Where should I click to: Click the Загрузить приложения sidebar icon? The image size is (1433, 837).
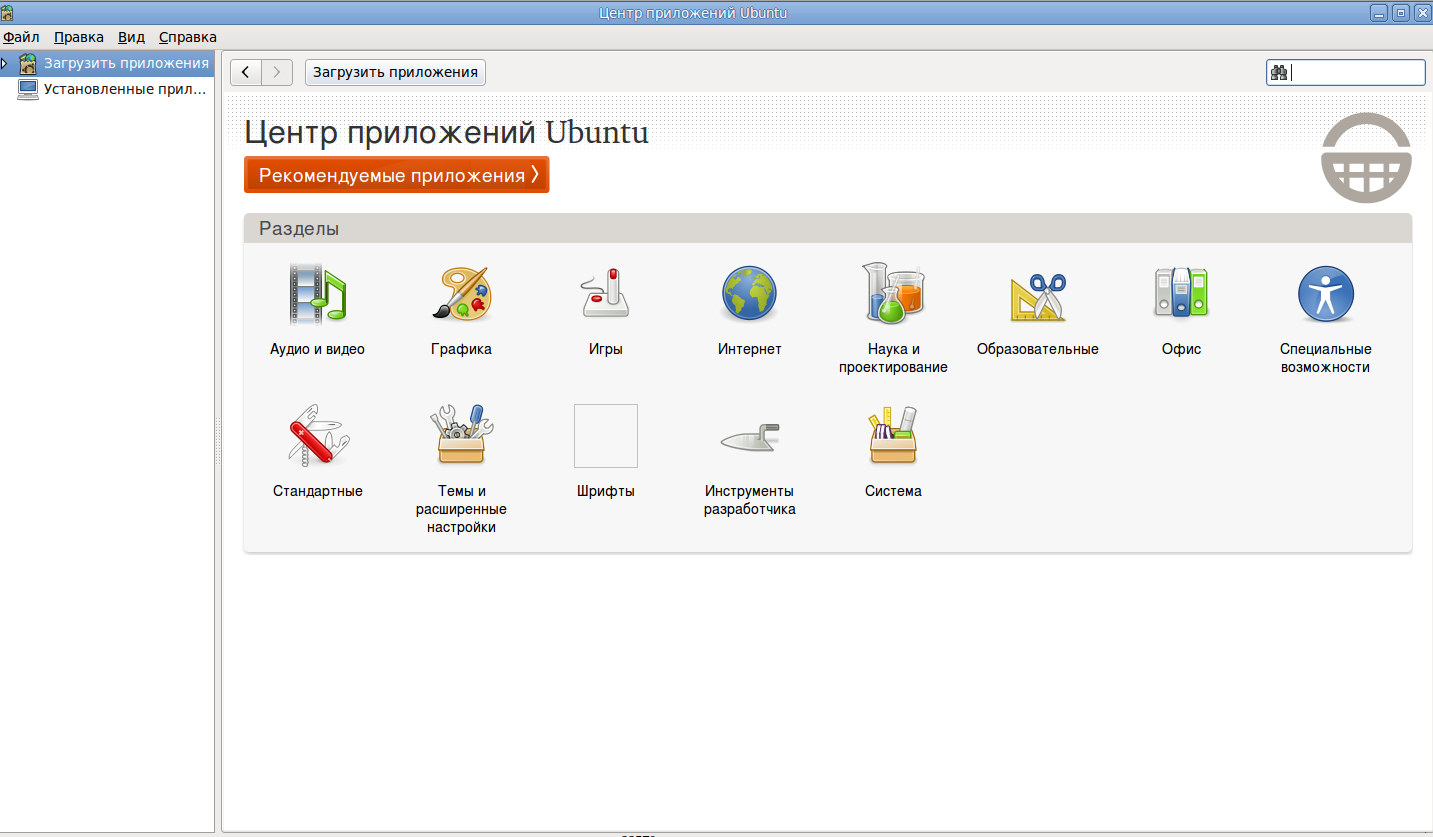tap(28, 64)
